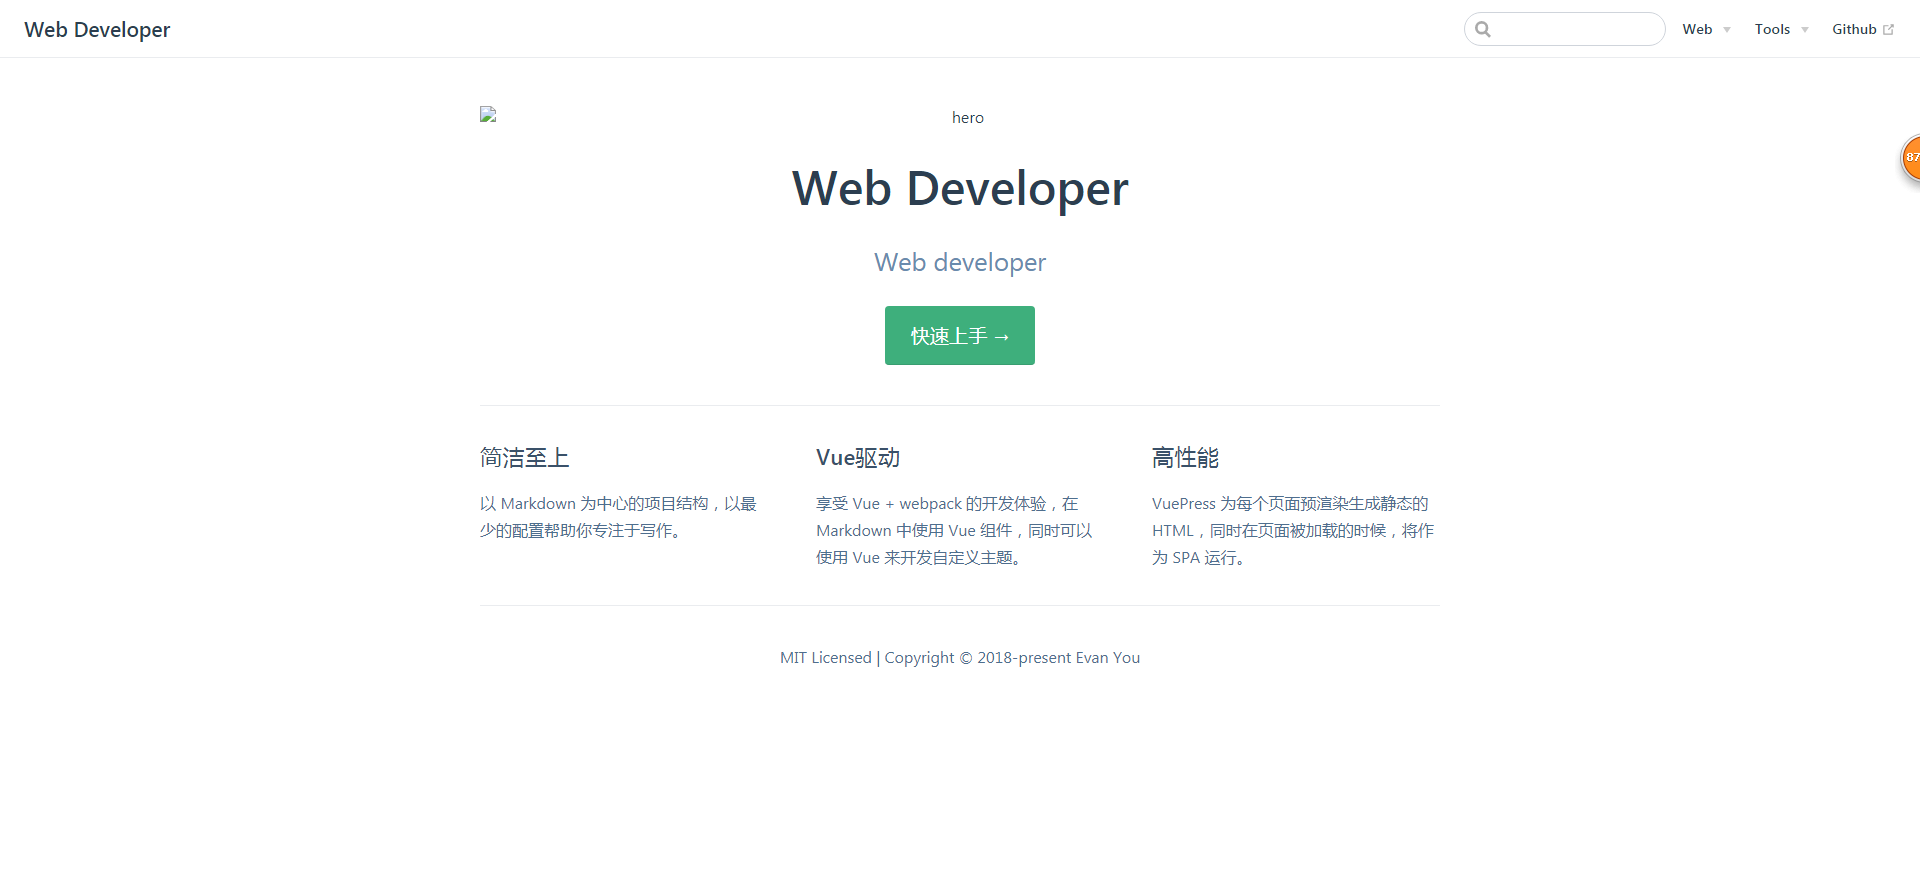
Task: Click the large Web Developer heading
Action: (960, 188)
